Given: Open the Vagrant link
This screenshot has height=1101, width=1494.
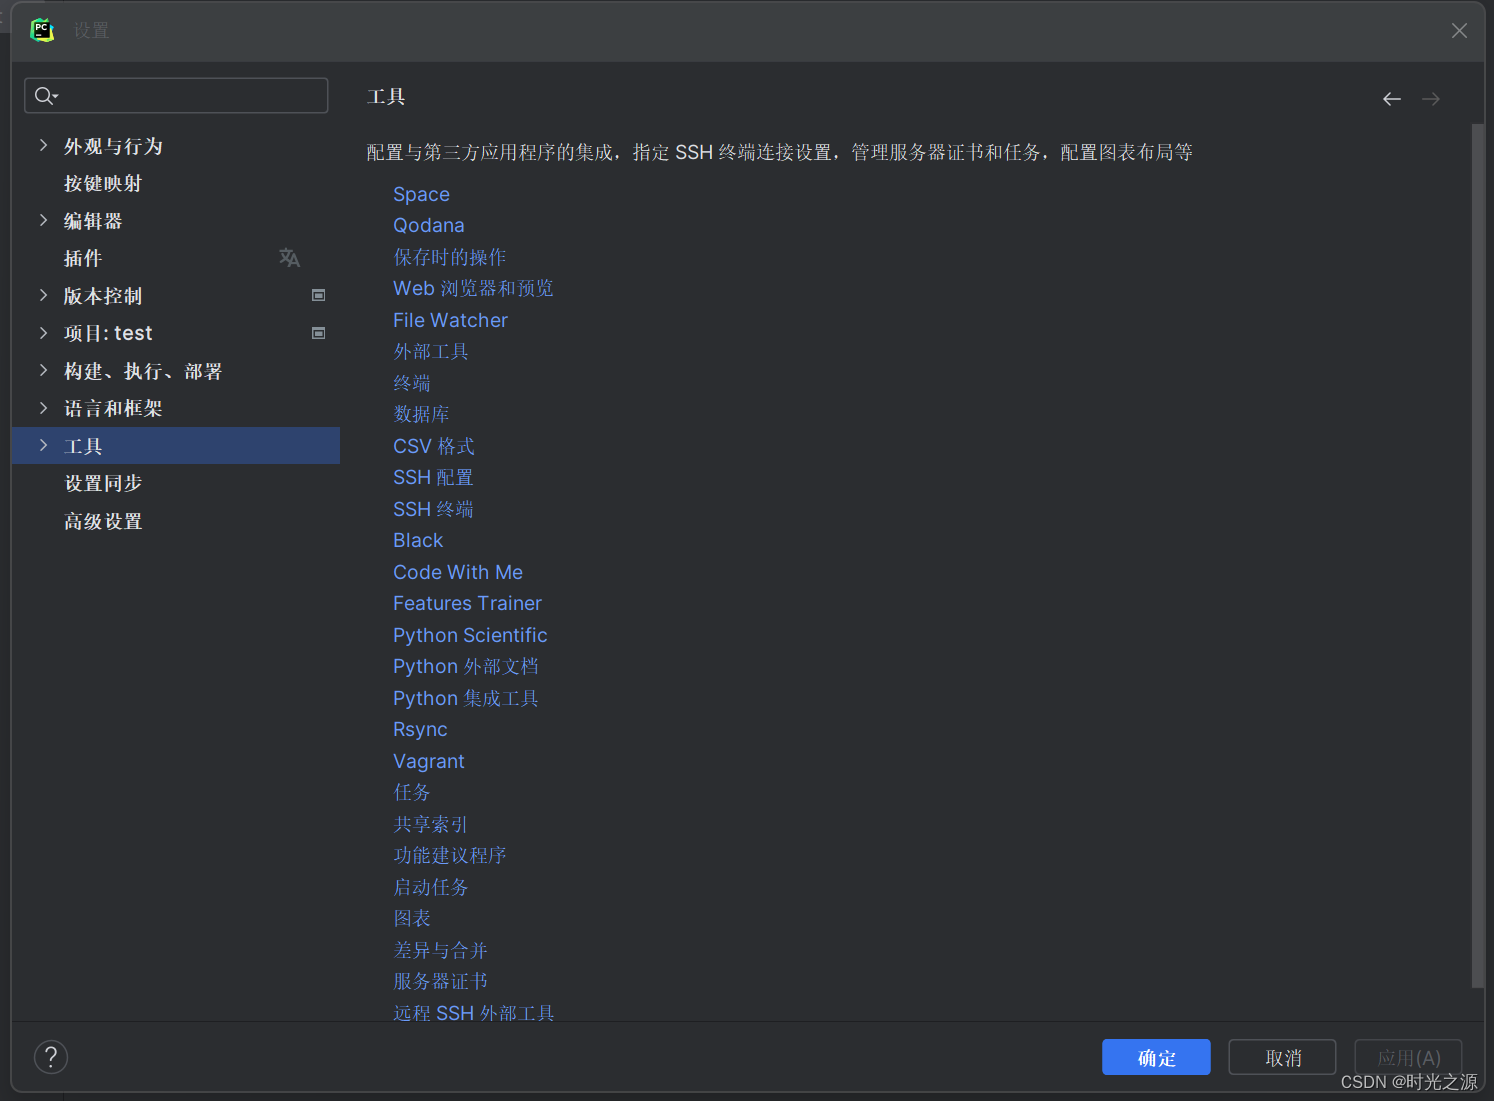Looking at the screenshot, I should [x=428, y=761].
